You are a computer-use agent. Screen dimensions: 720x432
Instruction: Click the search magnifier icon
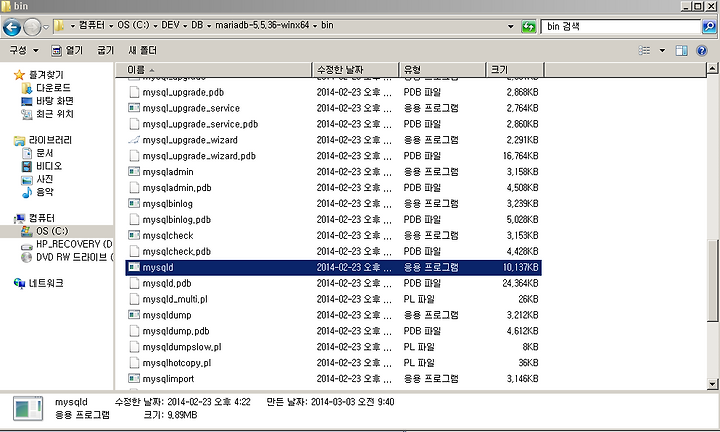click(709, 27)
